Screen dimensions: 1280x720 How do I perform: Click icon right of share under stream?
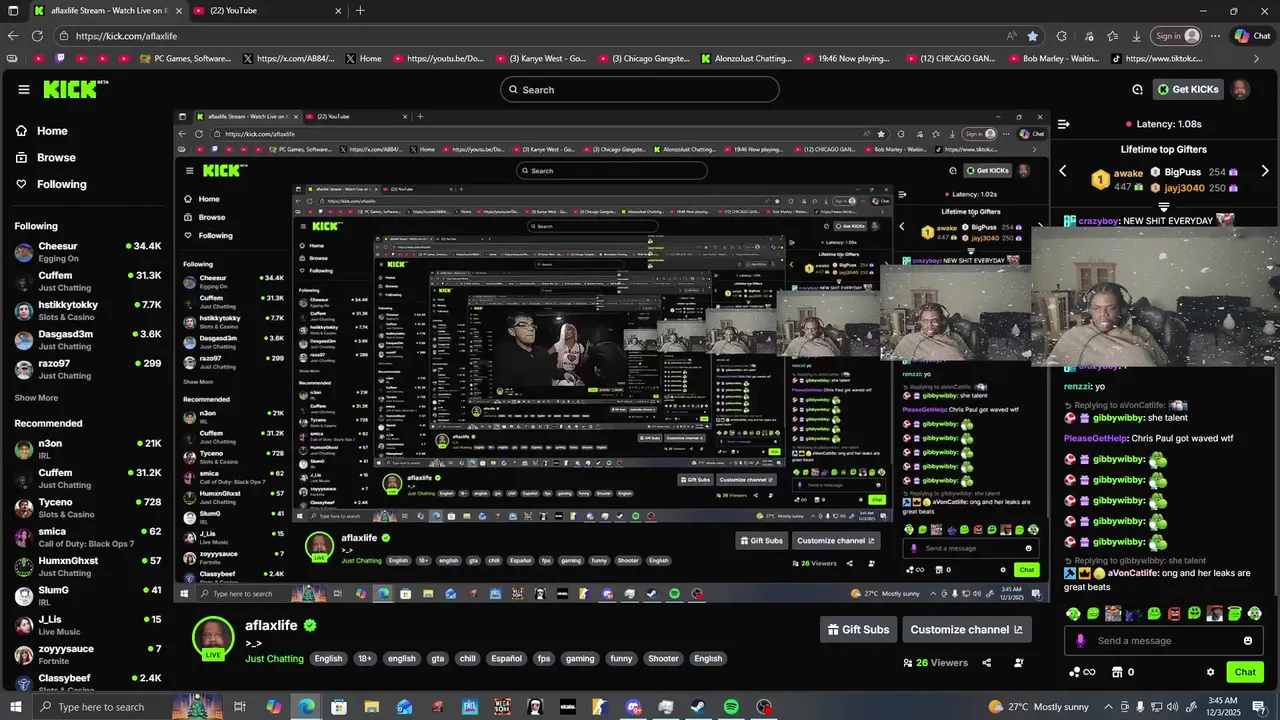pyautogui.click(x=1019, y=662)
